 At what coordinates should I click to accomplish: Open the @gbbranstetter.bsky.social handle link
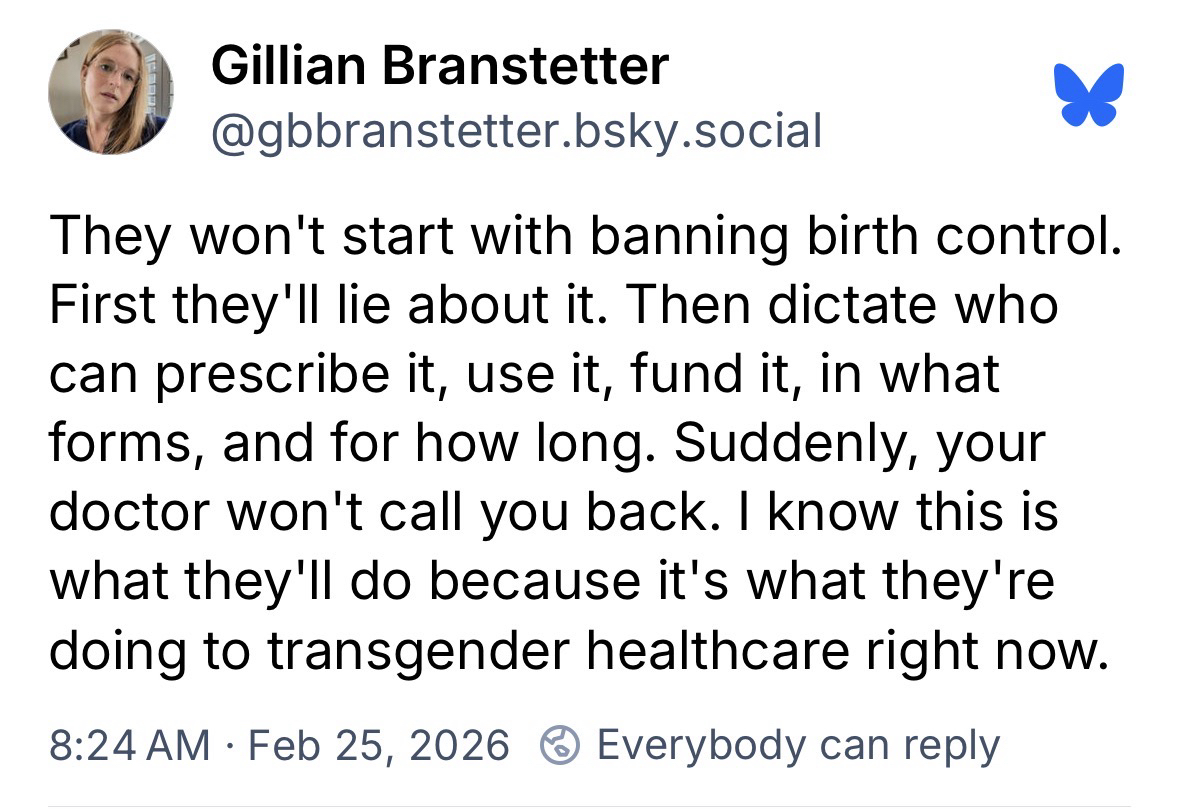click(516, 130)
